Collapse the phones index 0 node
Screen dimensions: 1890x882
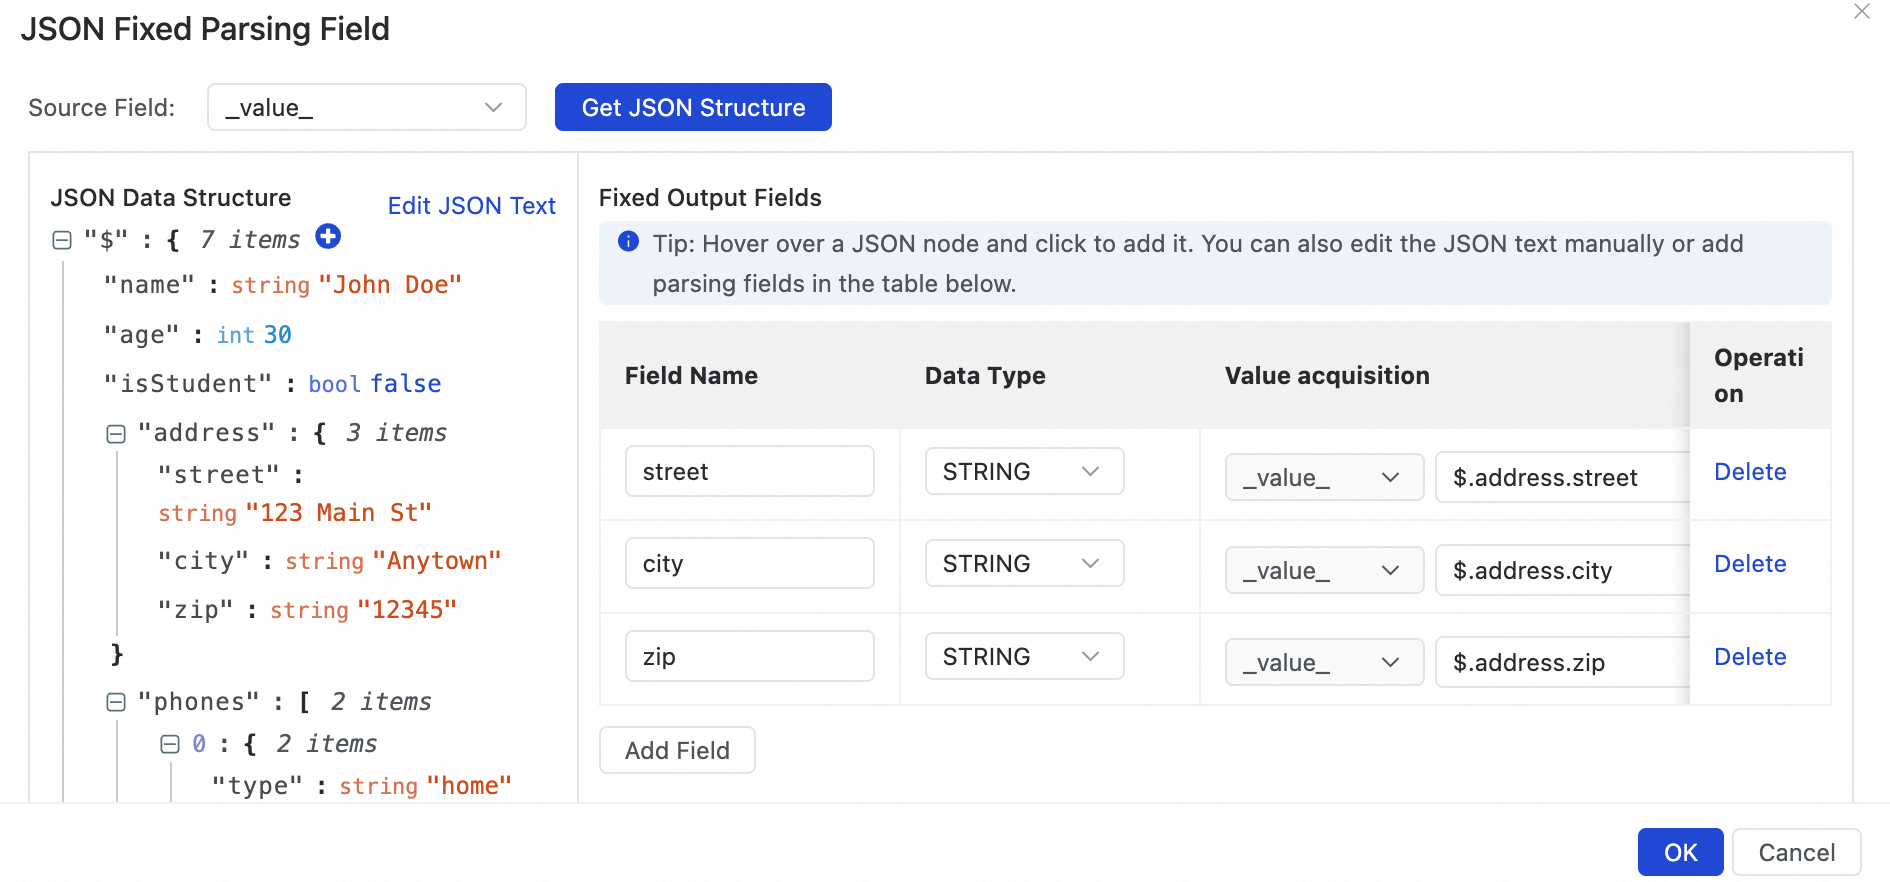[170, 744]
